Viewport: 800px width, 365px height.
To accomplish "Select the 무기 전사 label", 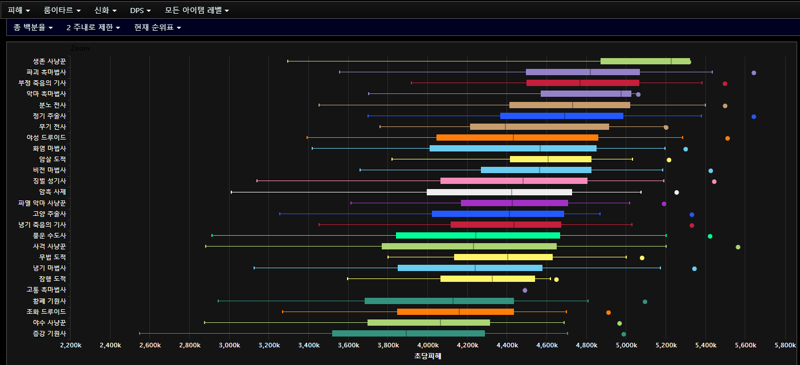I will click(x=53, y=127).
